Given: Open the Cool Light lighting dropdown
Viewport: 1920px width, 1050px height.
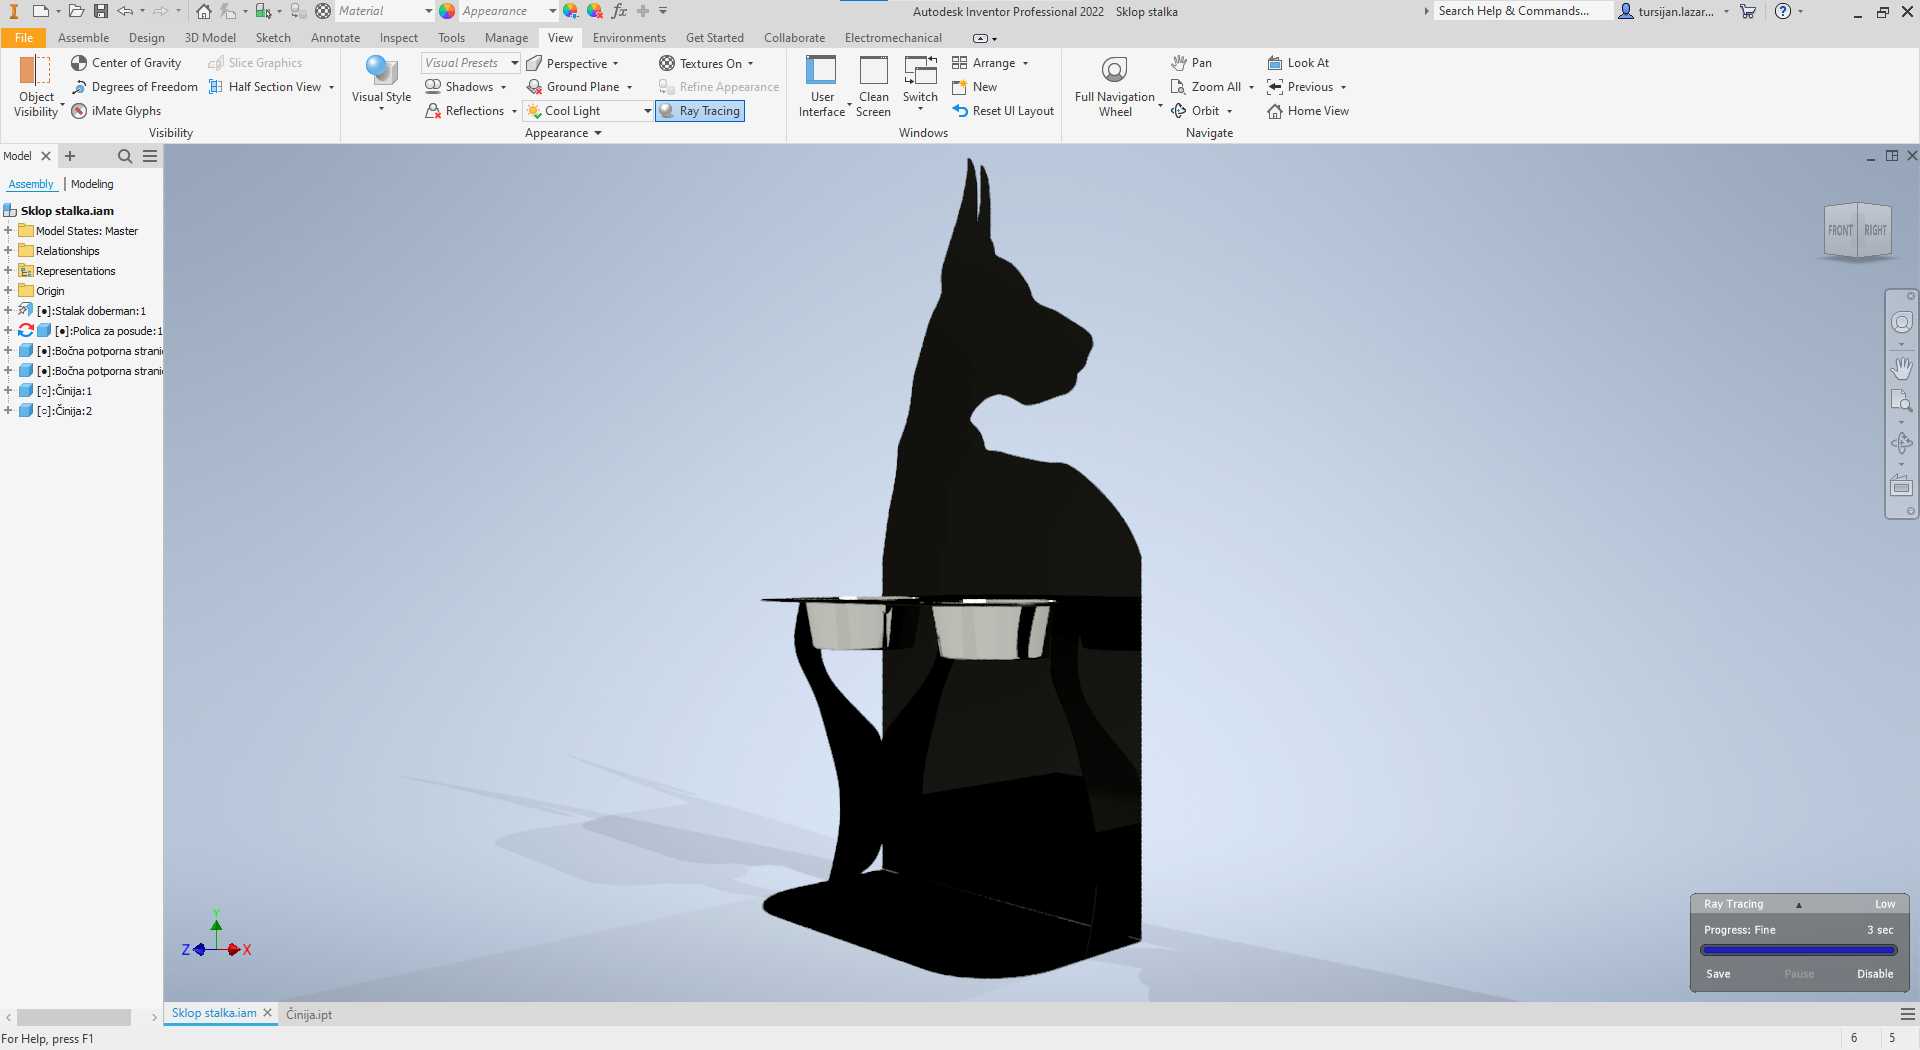Looking at the screenshot, I should 647,111.
